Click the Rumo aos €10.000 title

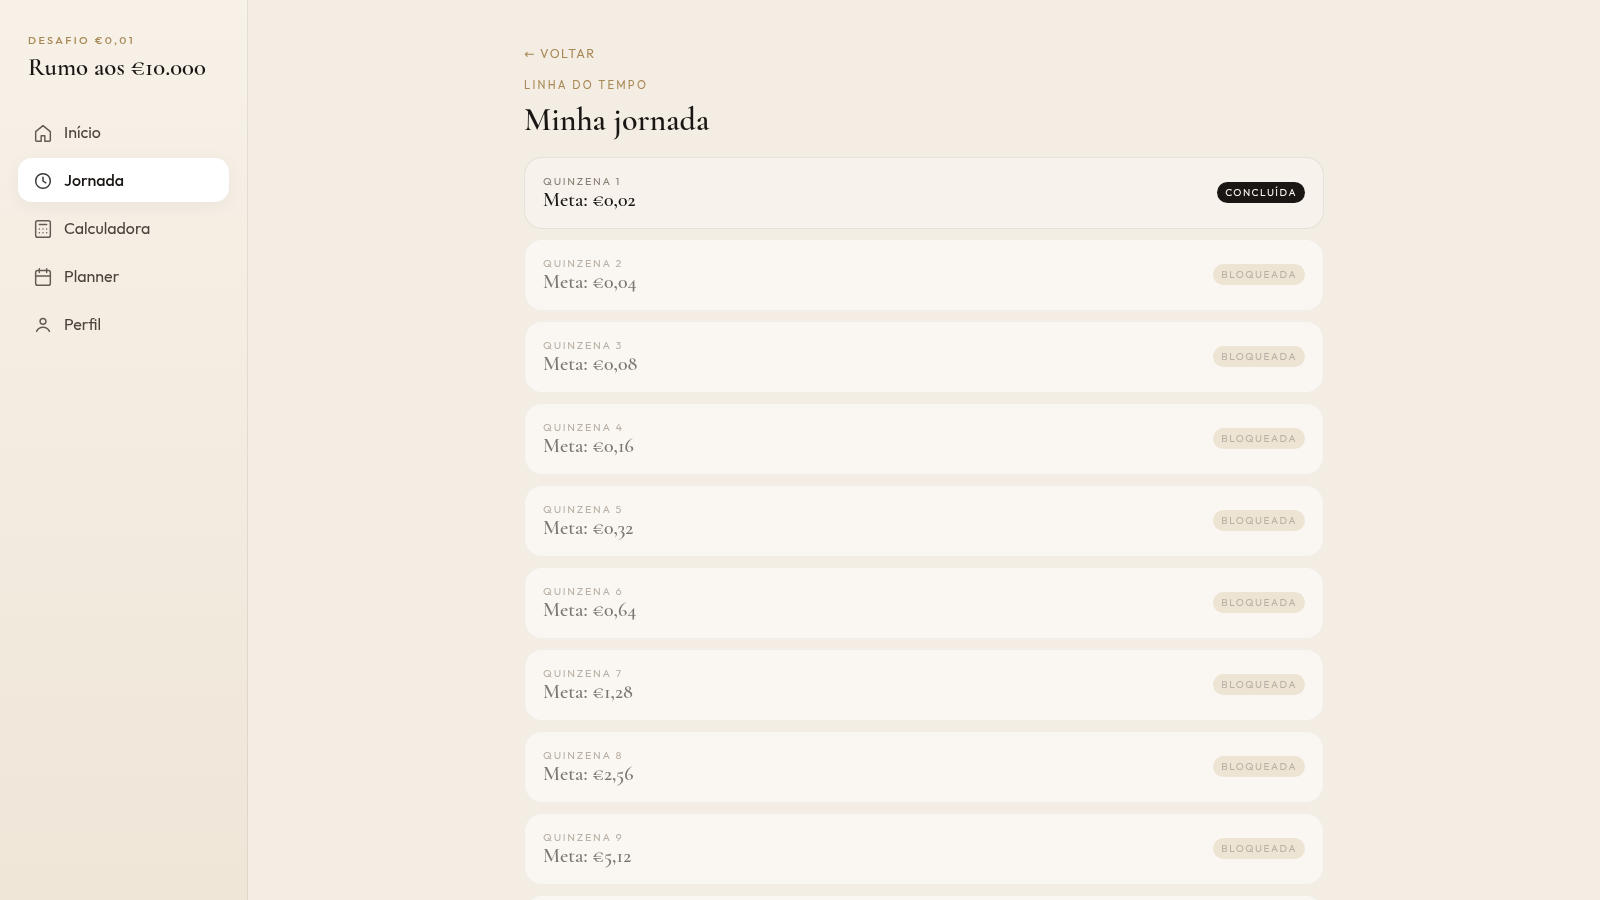tap(117, 68)
